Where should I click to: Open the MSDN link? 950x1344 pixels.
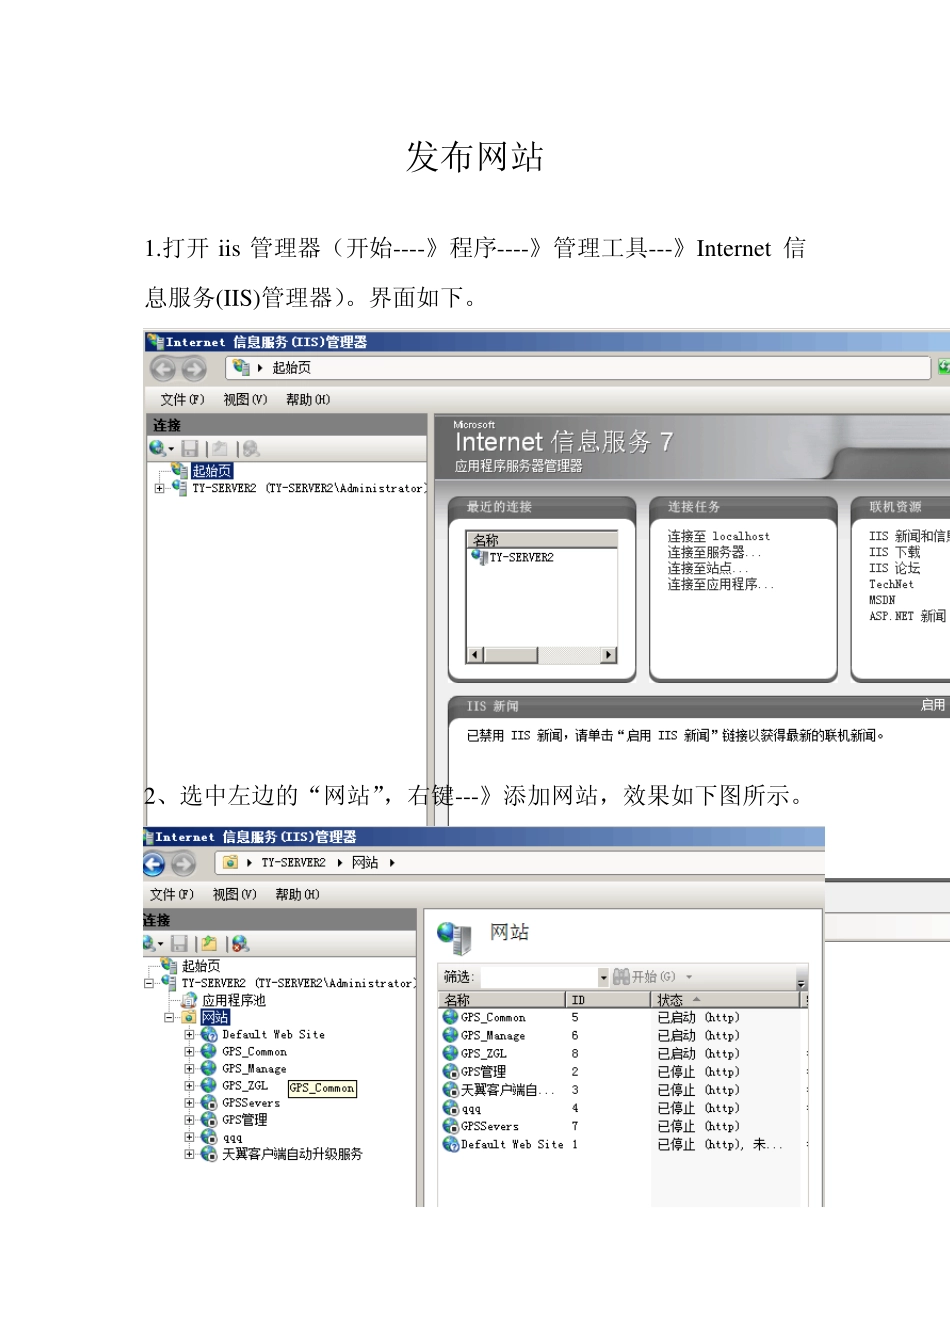tap(882, 600)
